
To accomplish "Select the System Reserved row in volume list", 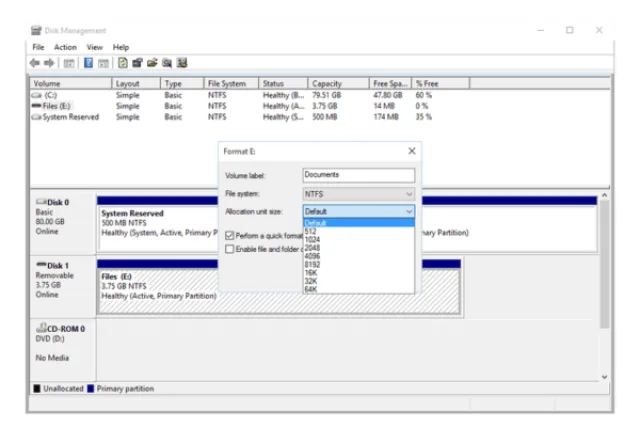I will [233, 117].
